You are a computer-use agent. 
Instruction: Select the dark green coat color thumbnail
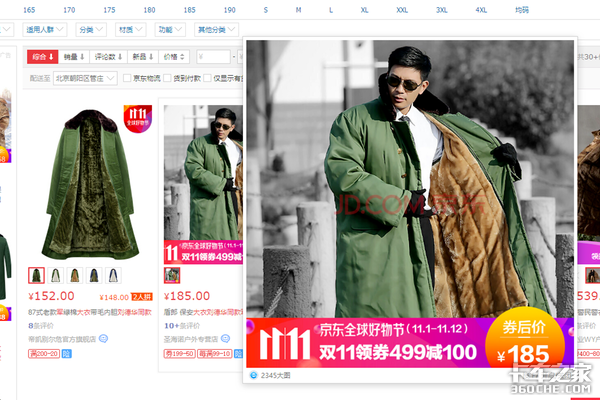[36, 275]
